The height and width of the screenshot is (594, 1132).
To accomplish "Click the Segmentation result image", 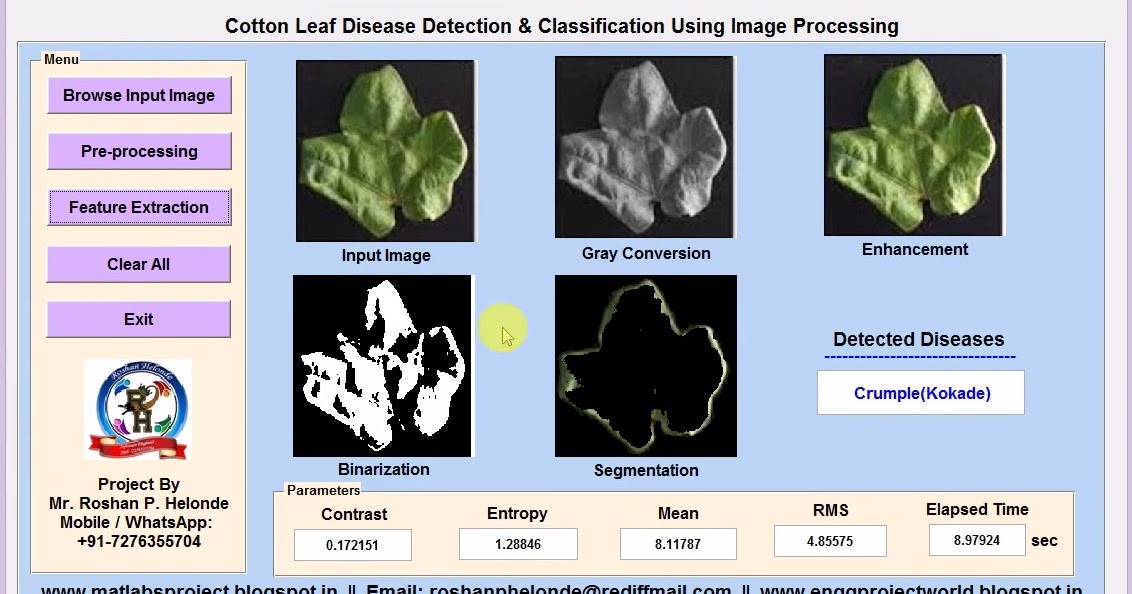I will 645,365.
